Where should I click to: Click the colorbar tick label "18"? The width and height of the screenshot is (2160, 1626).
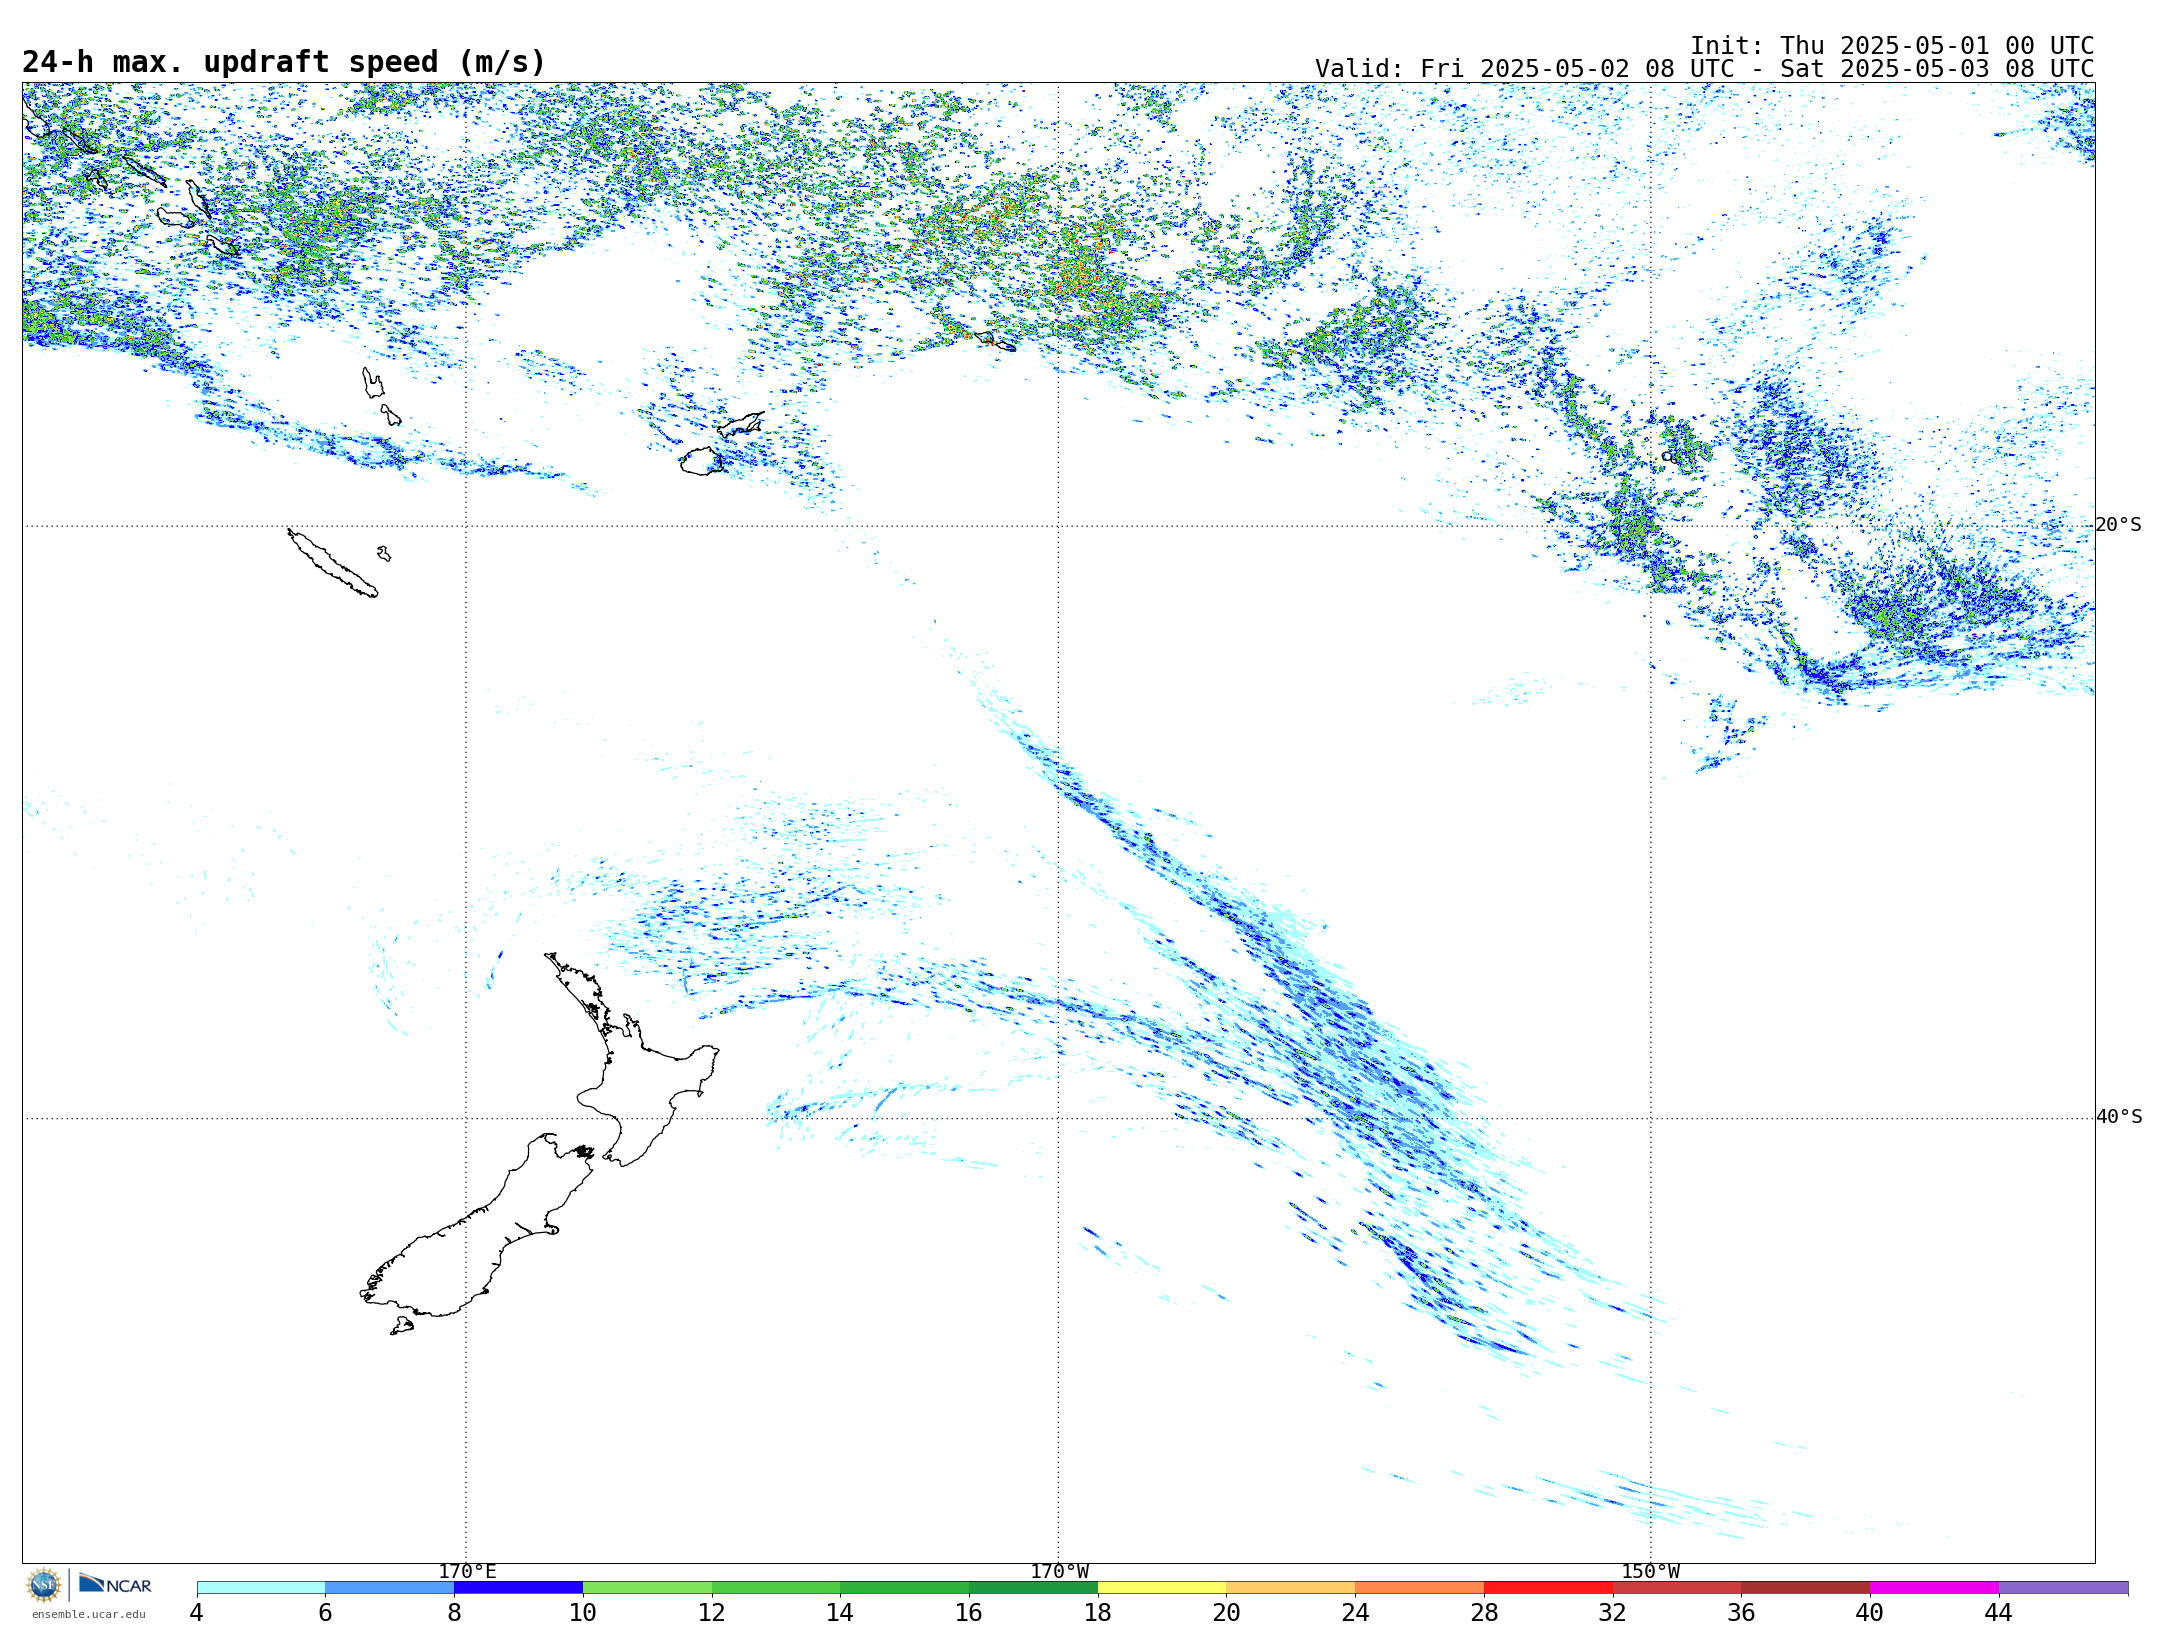(1098, 1613)
